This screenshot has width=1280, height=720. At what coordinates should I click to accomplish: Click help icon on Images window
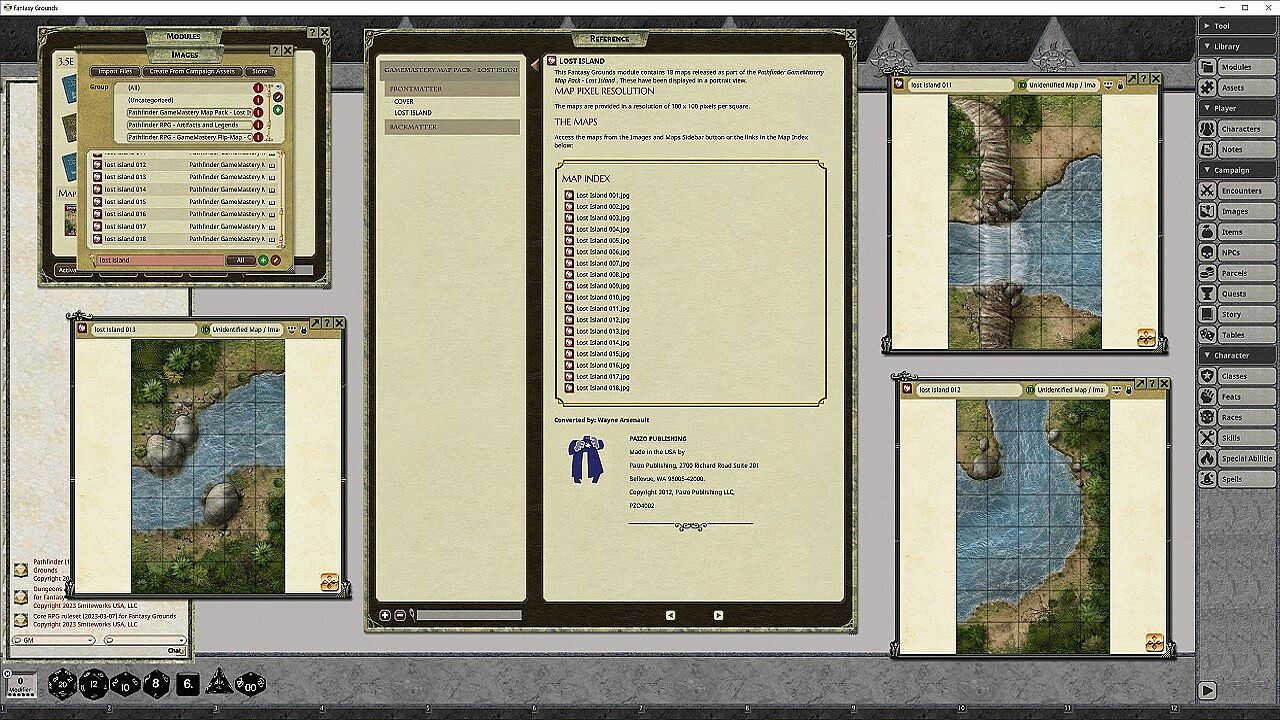coord(275,50)
